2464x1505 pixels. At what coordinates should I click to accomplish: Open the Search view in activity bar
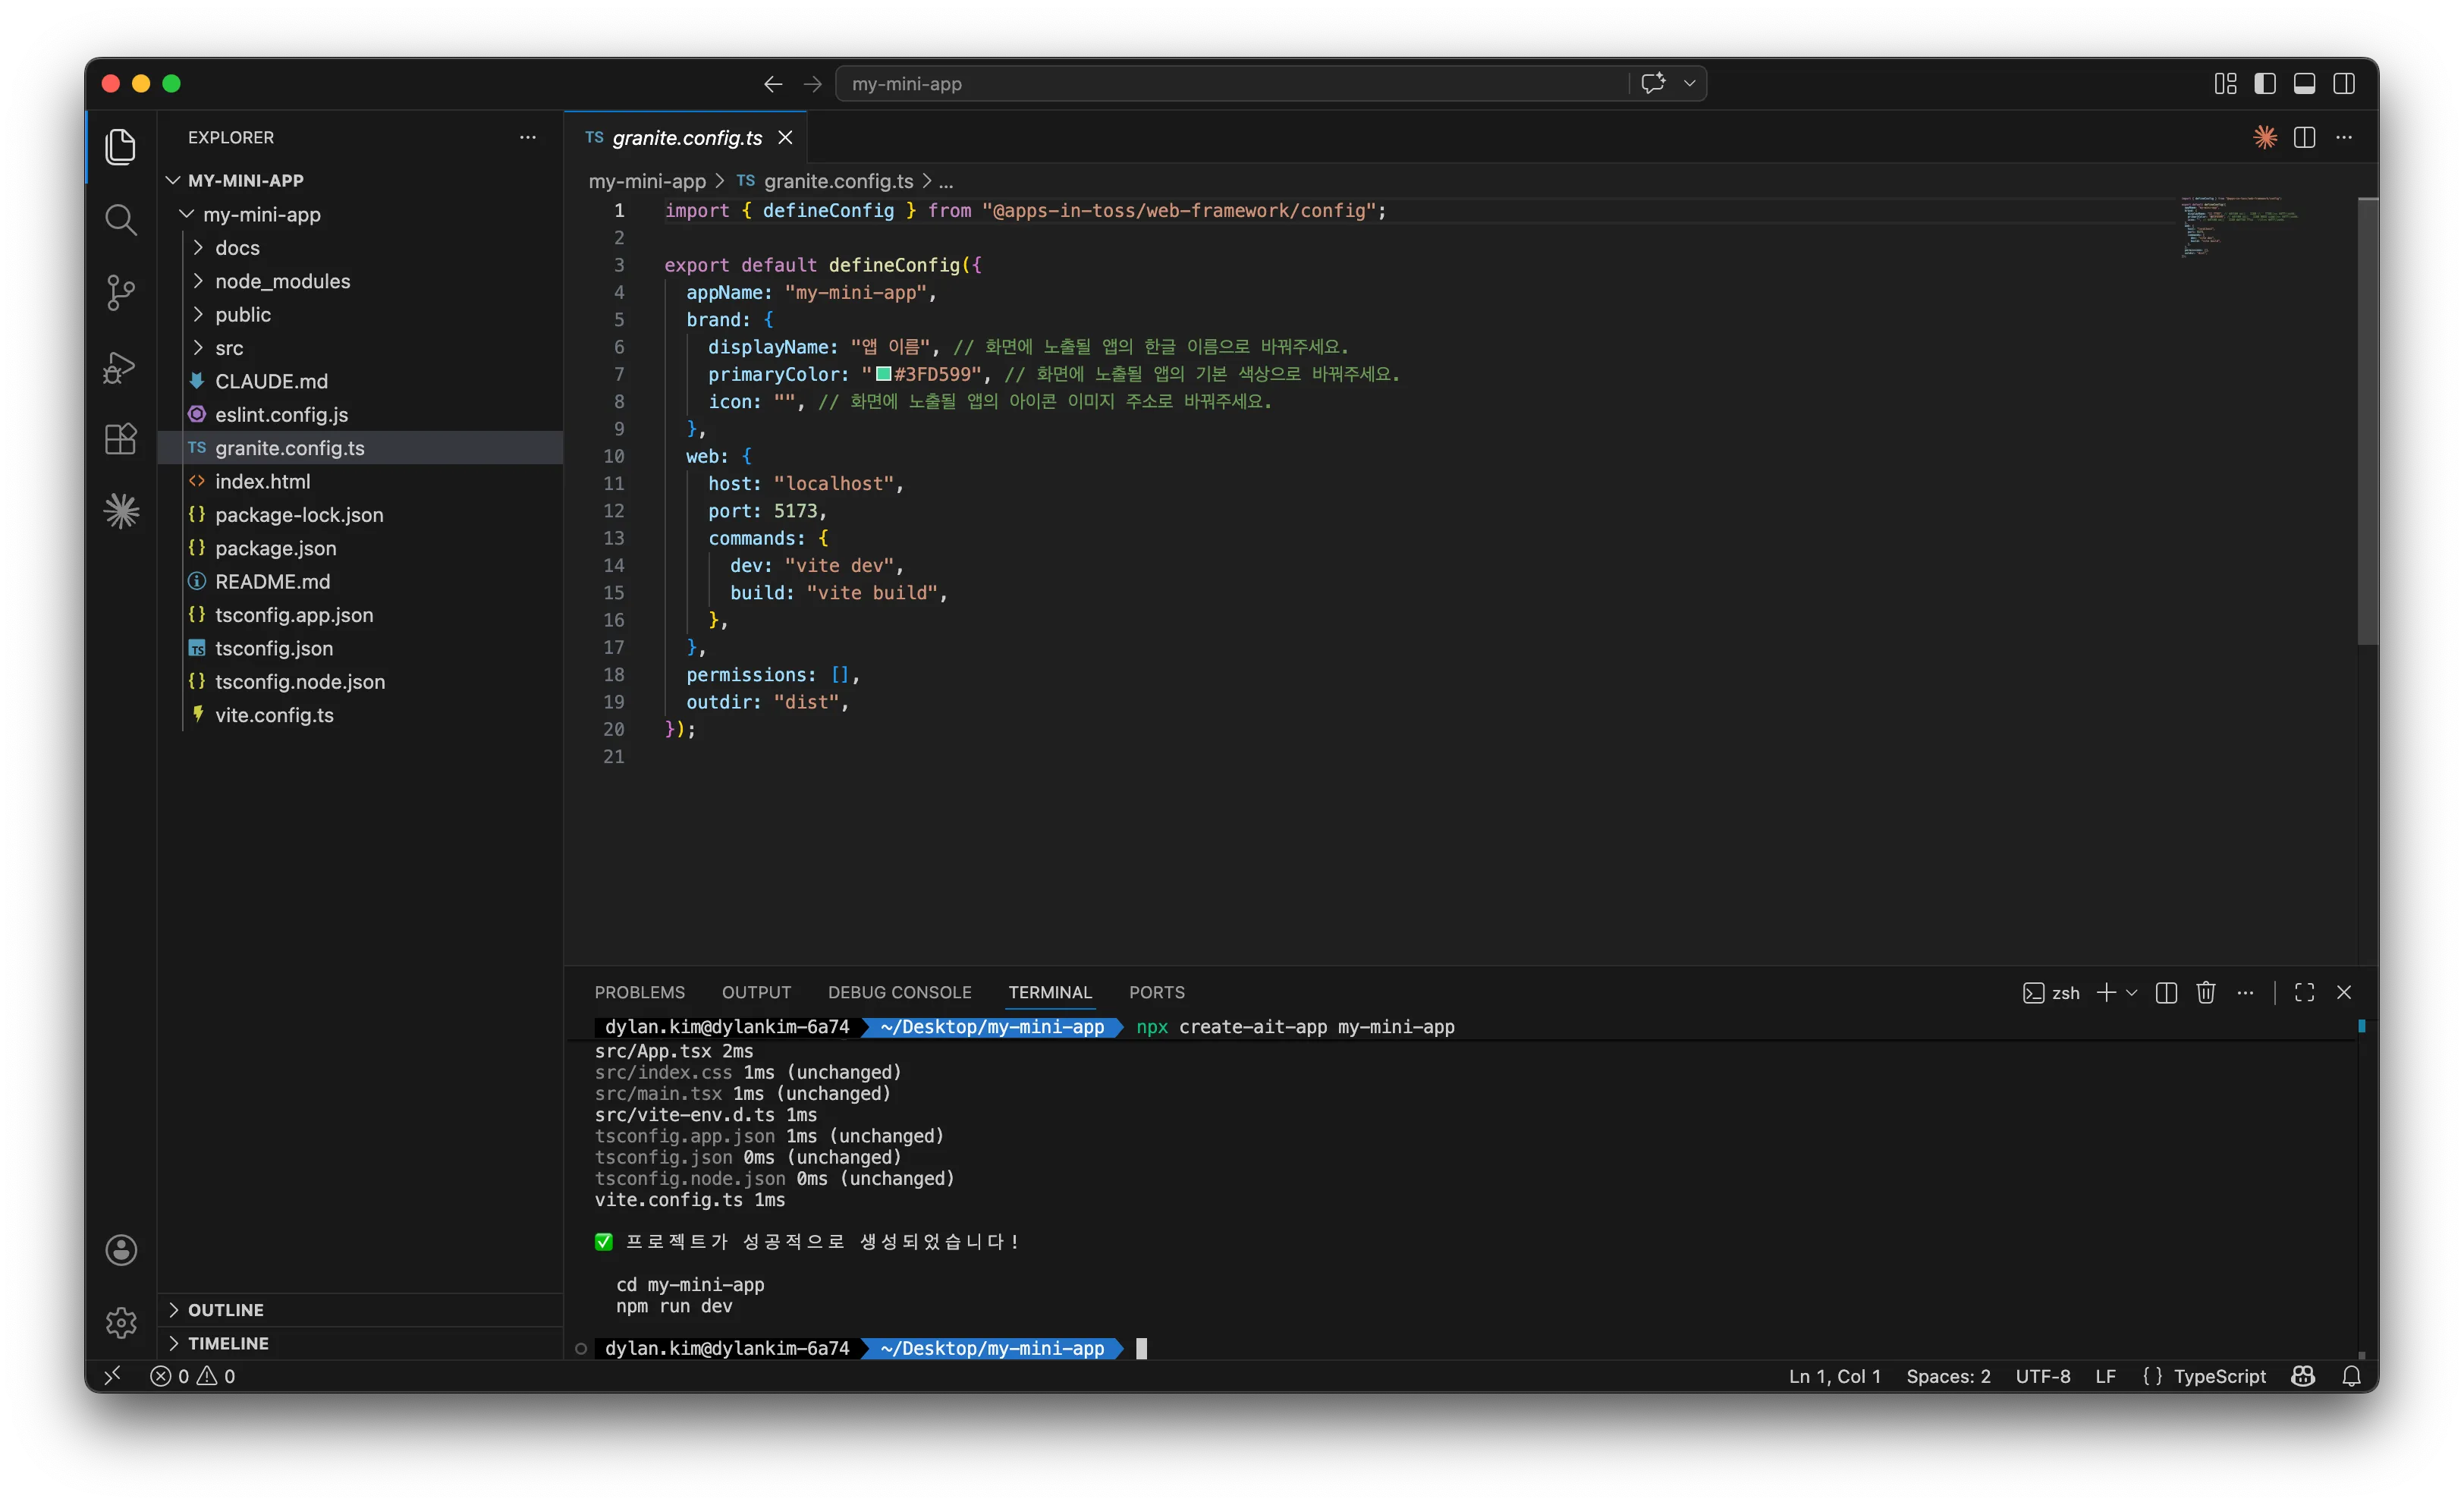pyautogui.click(x=121, y=220)
